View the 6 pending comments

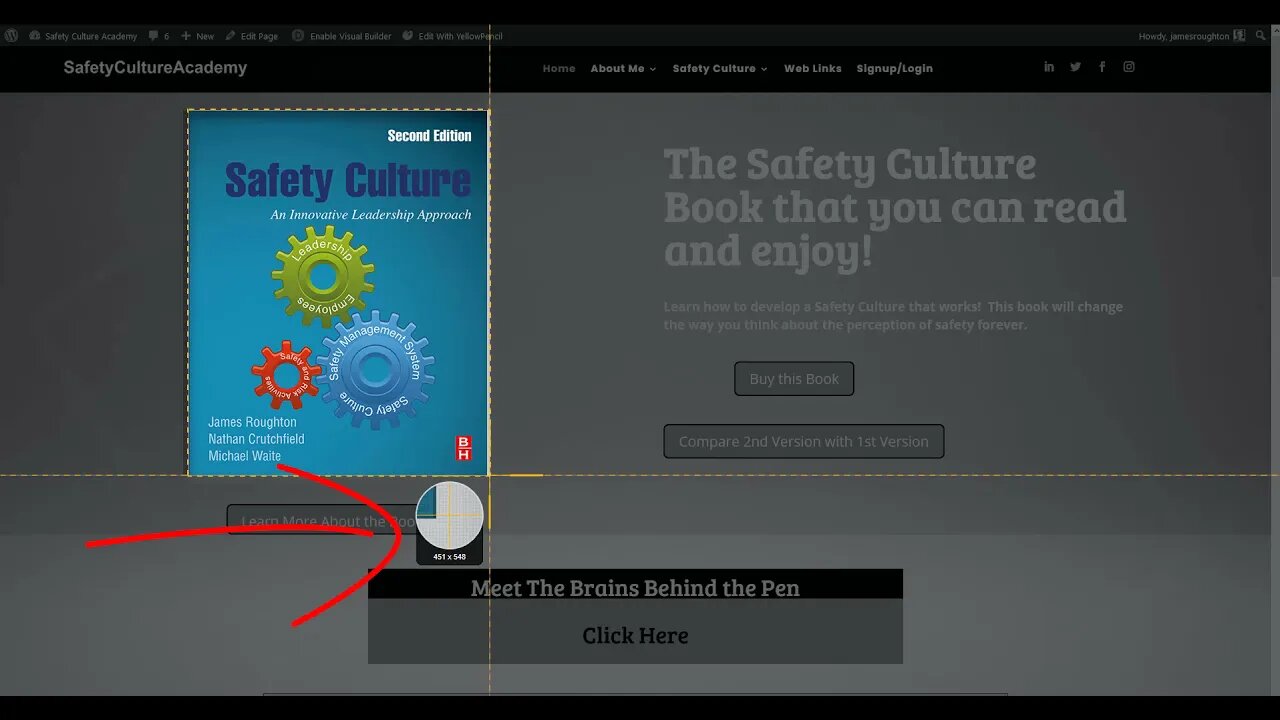click(159, 36)
